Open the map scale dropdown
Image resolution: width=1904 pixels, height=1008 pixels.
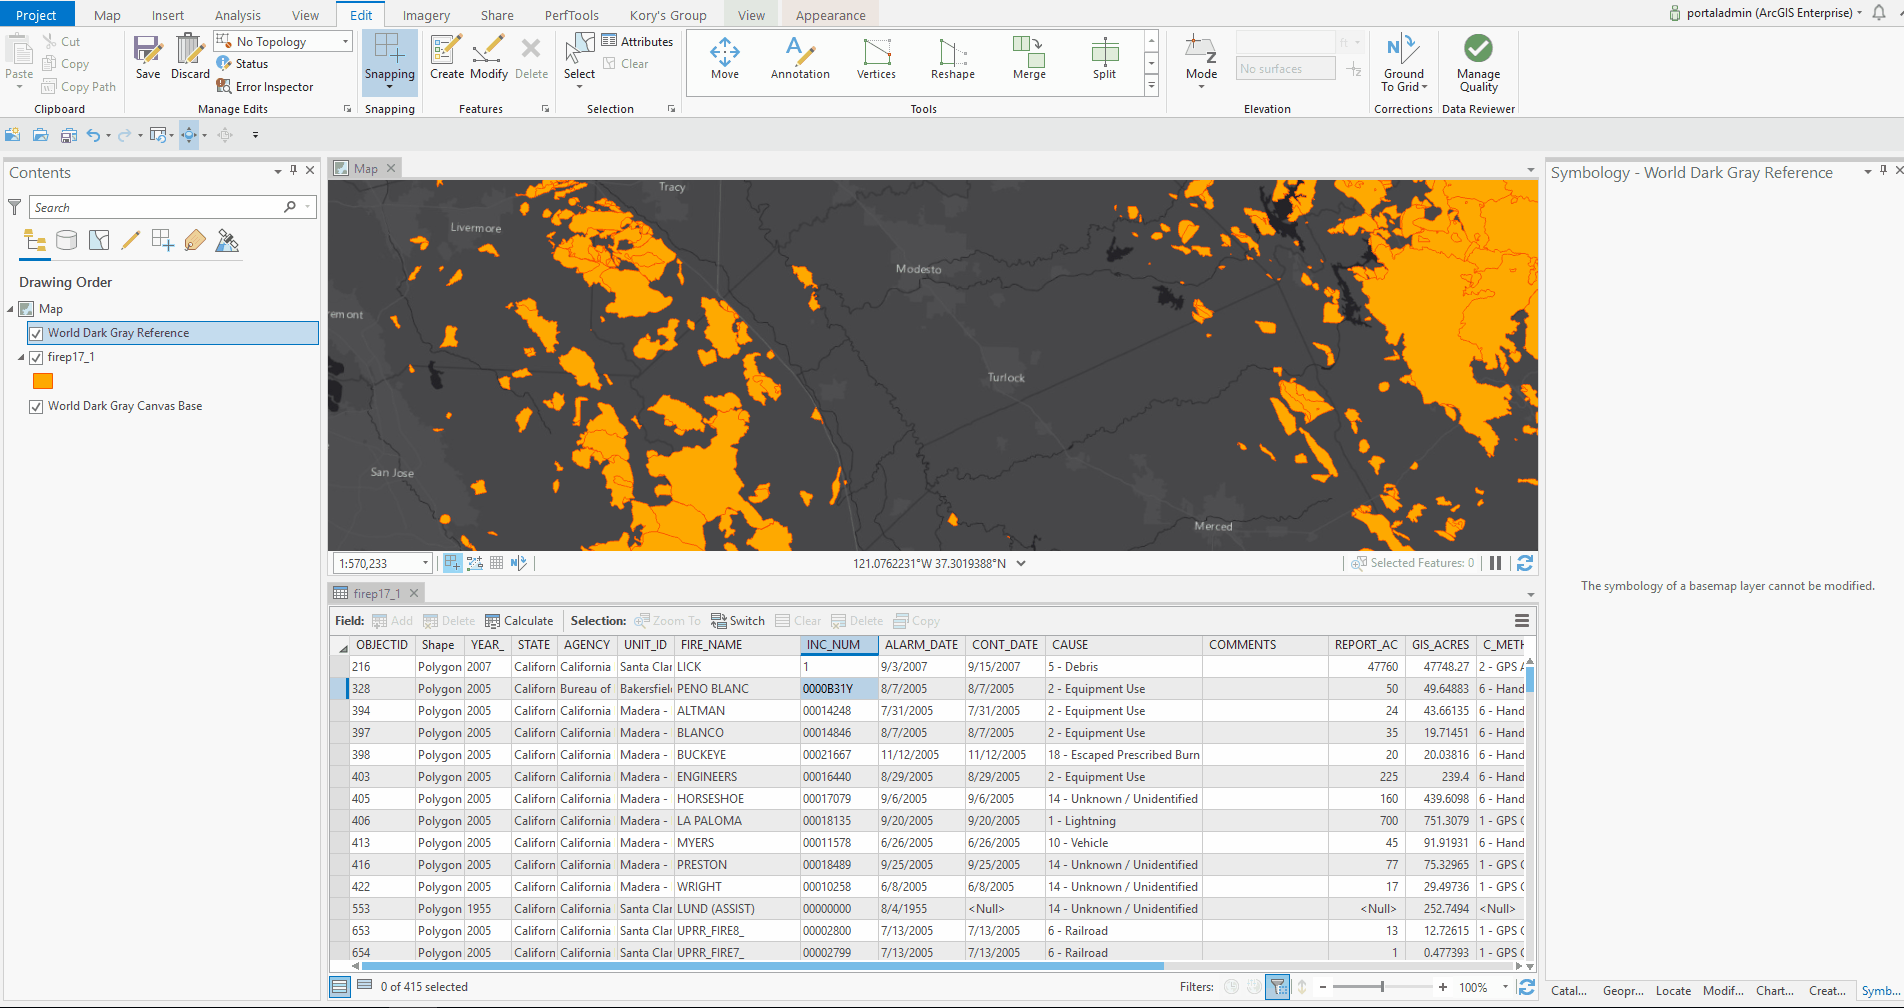tap(425, 563)
